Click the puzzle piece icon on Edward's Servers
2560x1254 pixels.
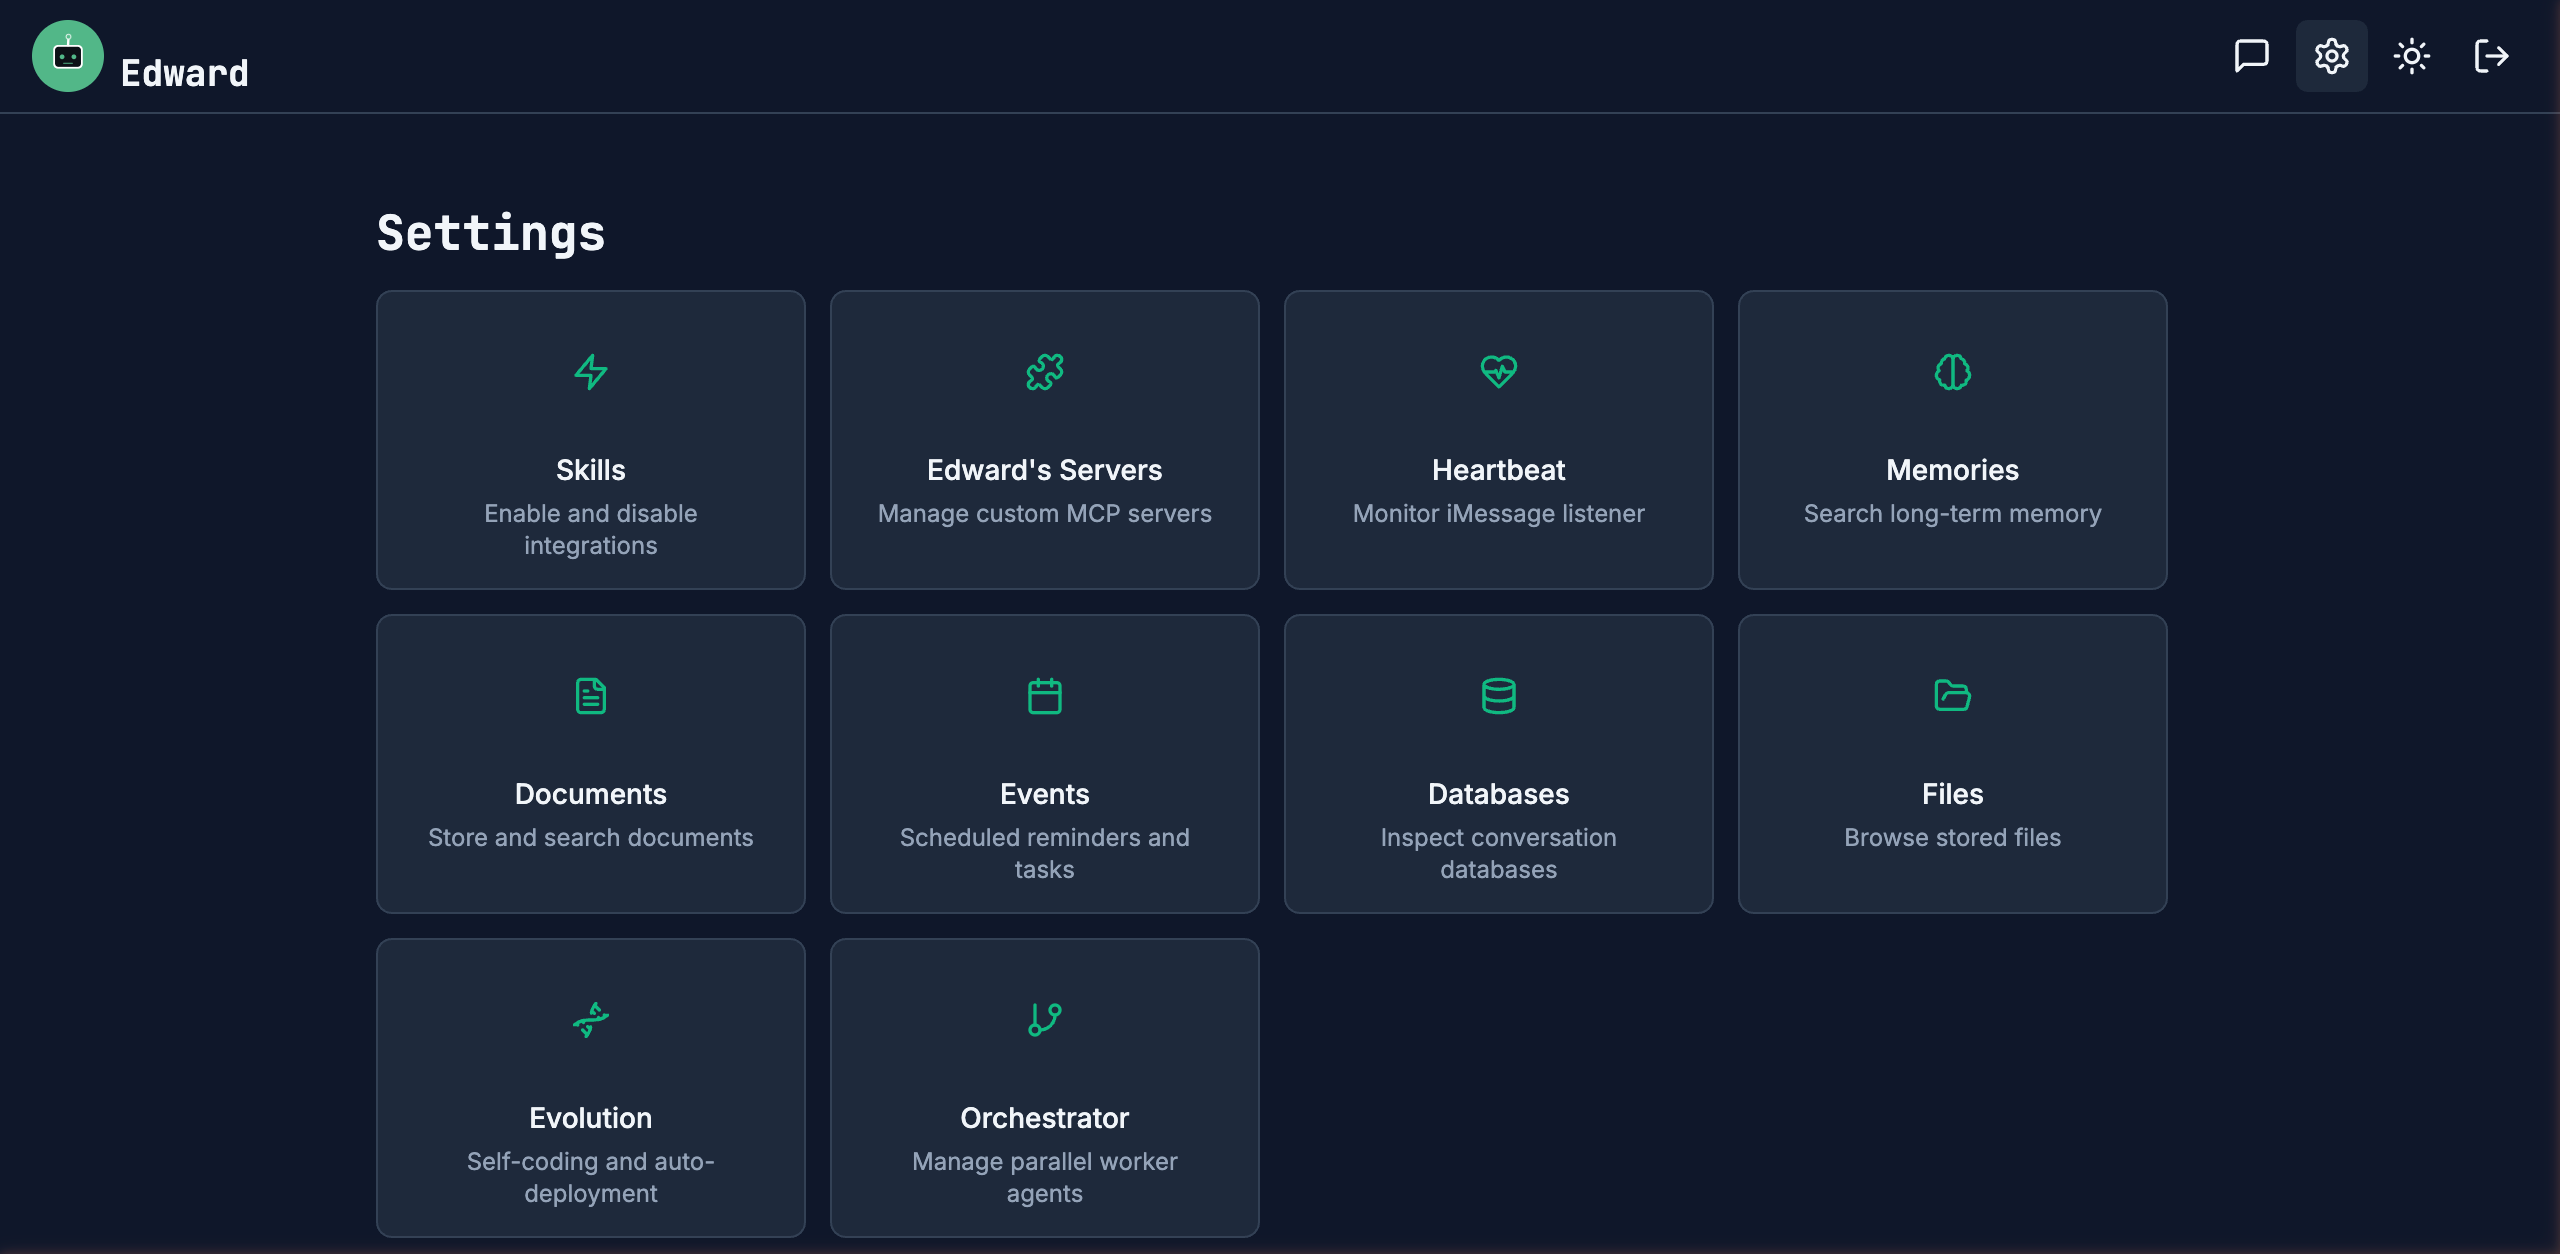pos(1044,371)
